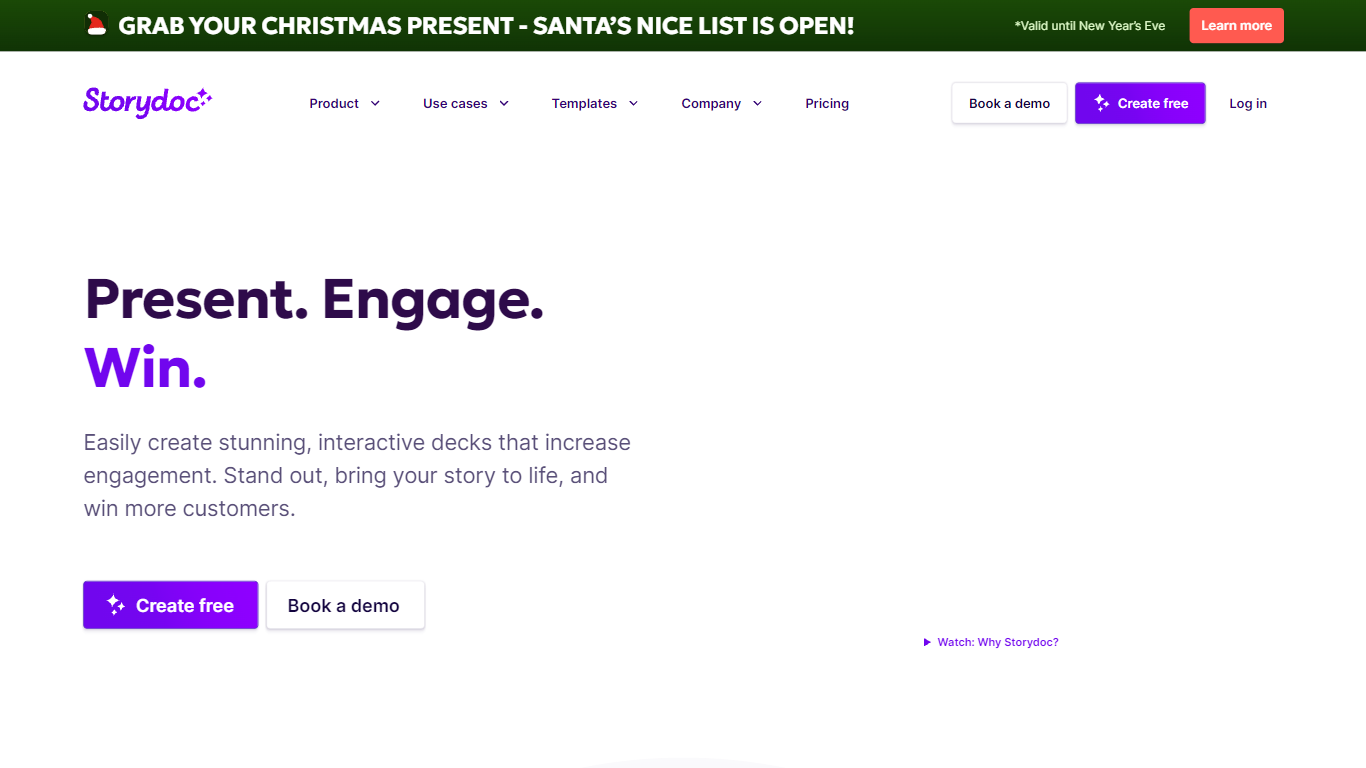Click the Santa hat icon in banner
The image size is (1366, 768).
point(96,25)
